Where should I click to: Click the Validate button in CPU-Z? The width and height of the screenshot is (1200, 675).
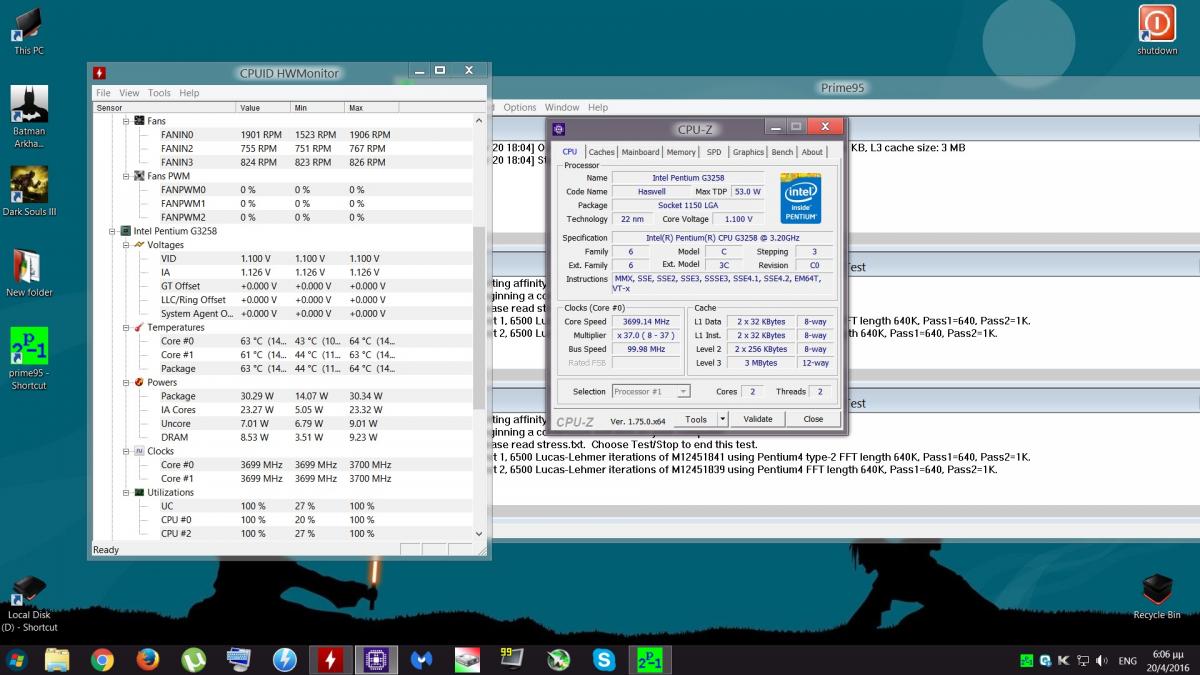(x=758, y=419)
